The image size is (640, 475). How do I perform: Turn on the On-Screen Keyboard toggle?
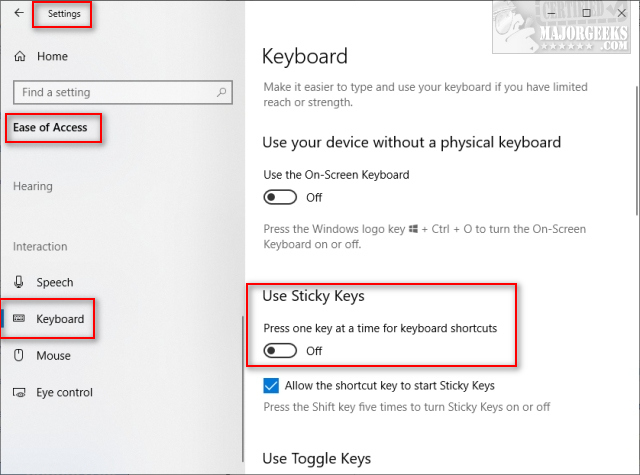(280, 197)
